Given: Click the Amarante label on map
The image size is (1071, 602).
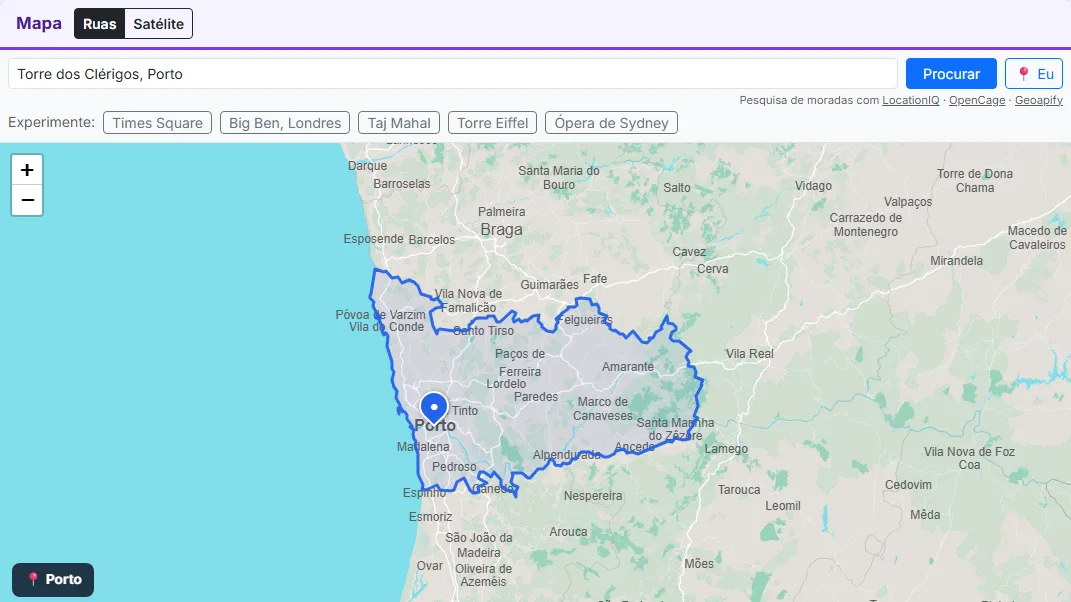Looking at the screenshot, I should click(628, 367).
